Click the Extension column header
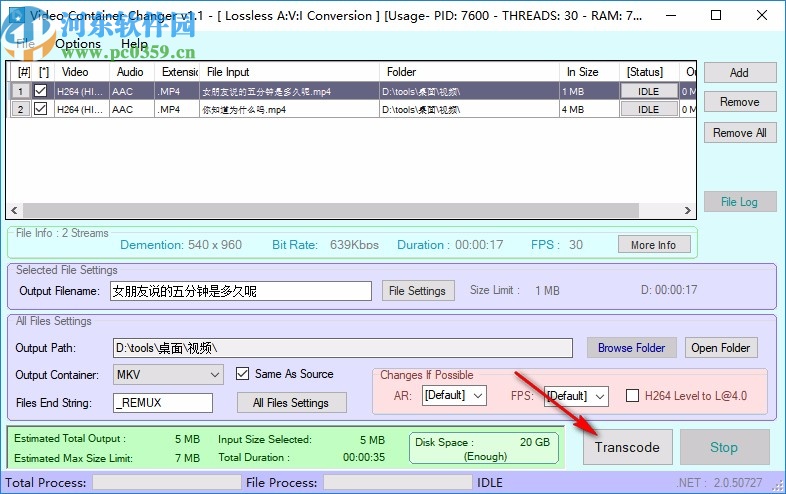786x494 pixels. (x=177, y=72)
